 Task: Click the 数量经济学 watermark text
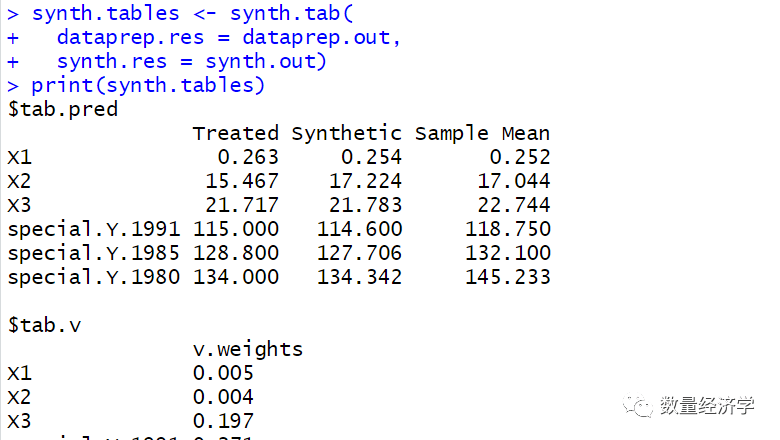click(707, 406)
